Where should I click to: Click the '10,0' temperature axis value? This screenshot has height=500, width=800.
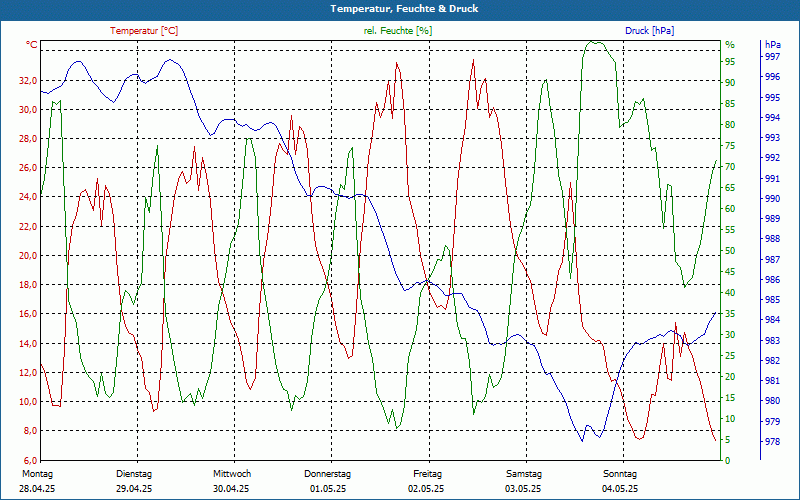29,402
